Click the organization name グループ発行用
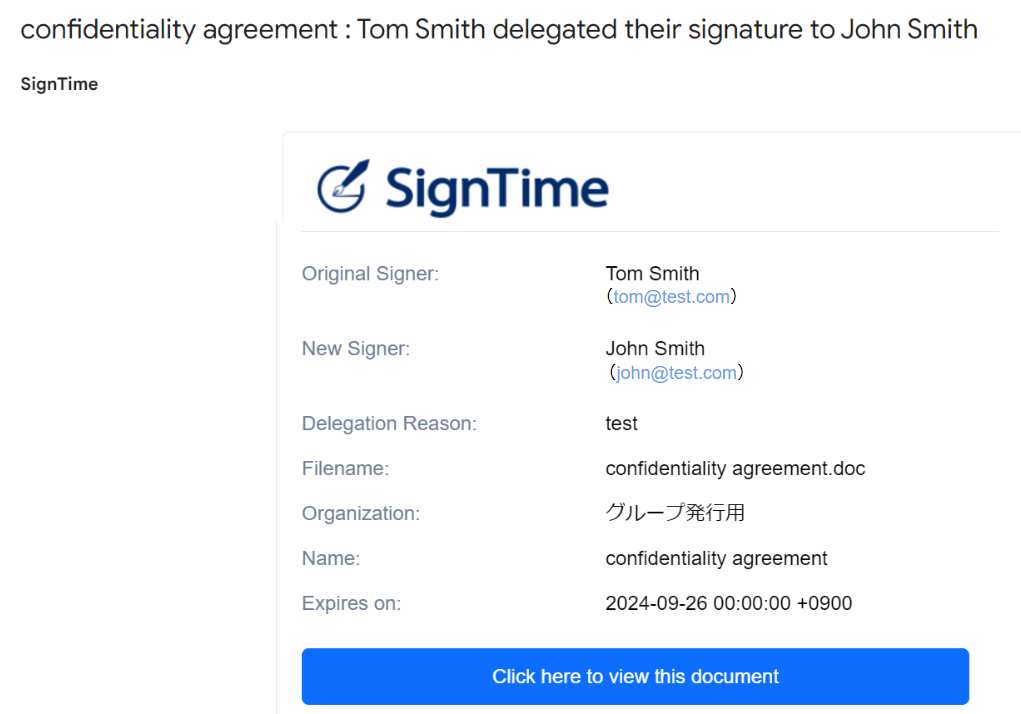1021x714 pixels. (x=675, y=513)
